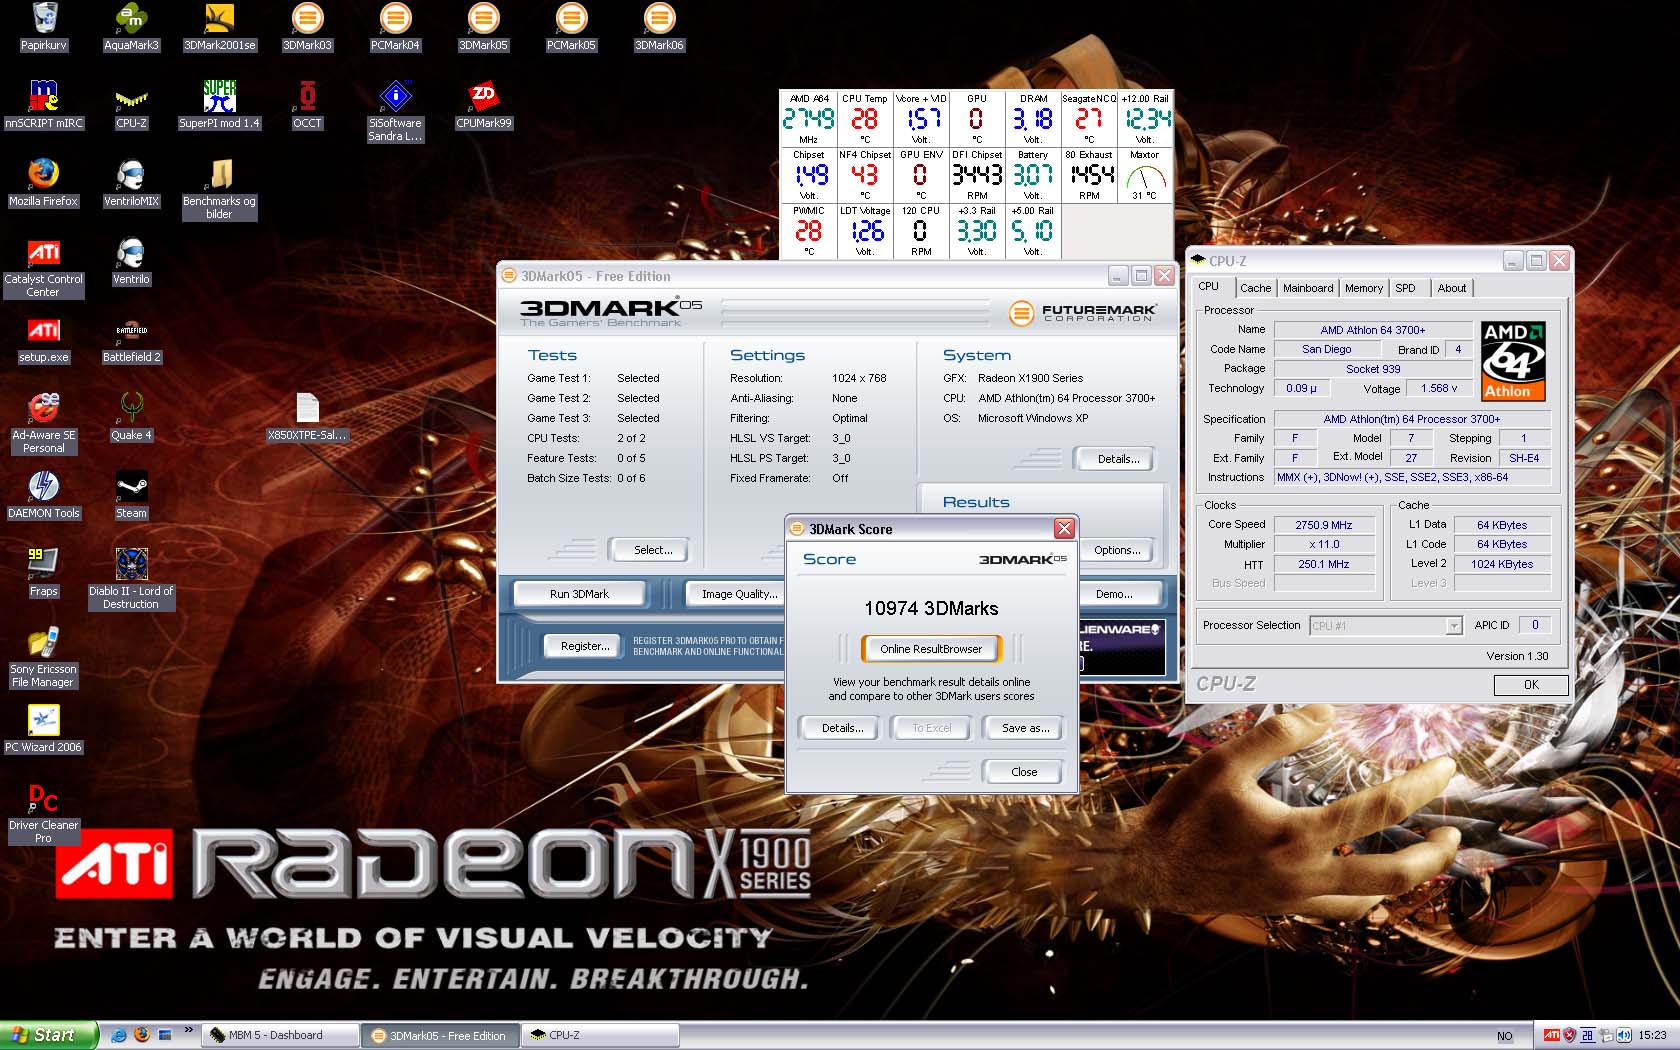The height and width of the screenshot is (1050, 1680).
Task: Open the Memory tab in CPU-Z
Action: [1363, 288]
